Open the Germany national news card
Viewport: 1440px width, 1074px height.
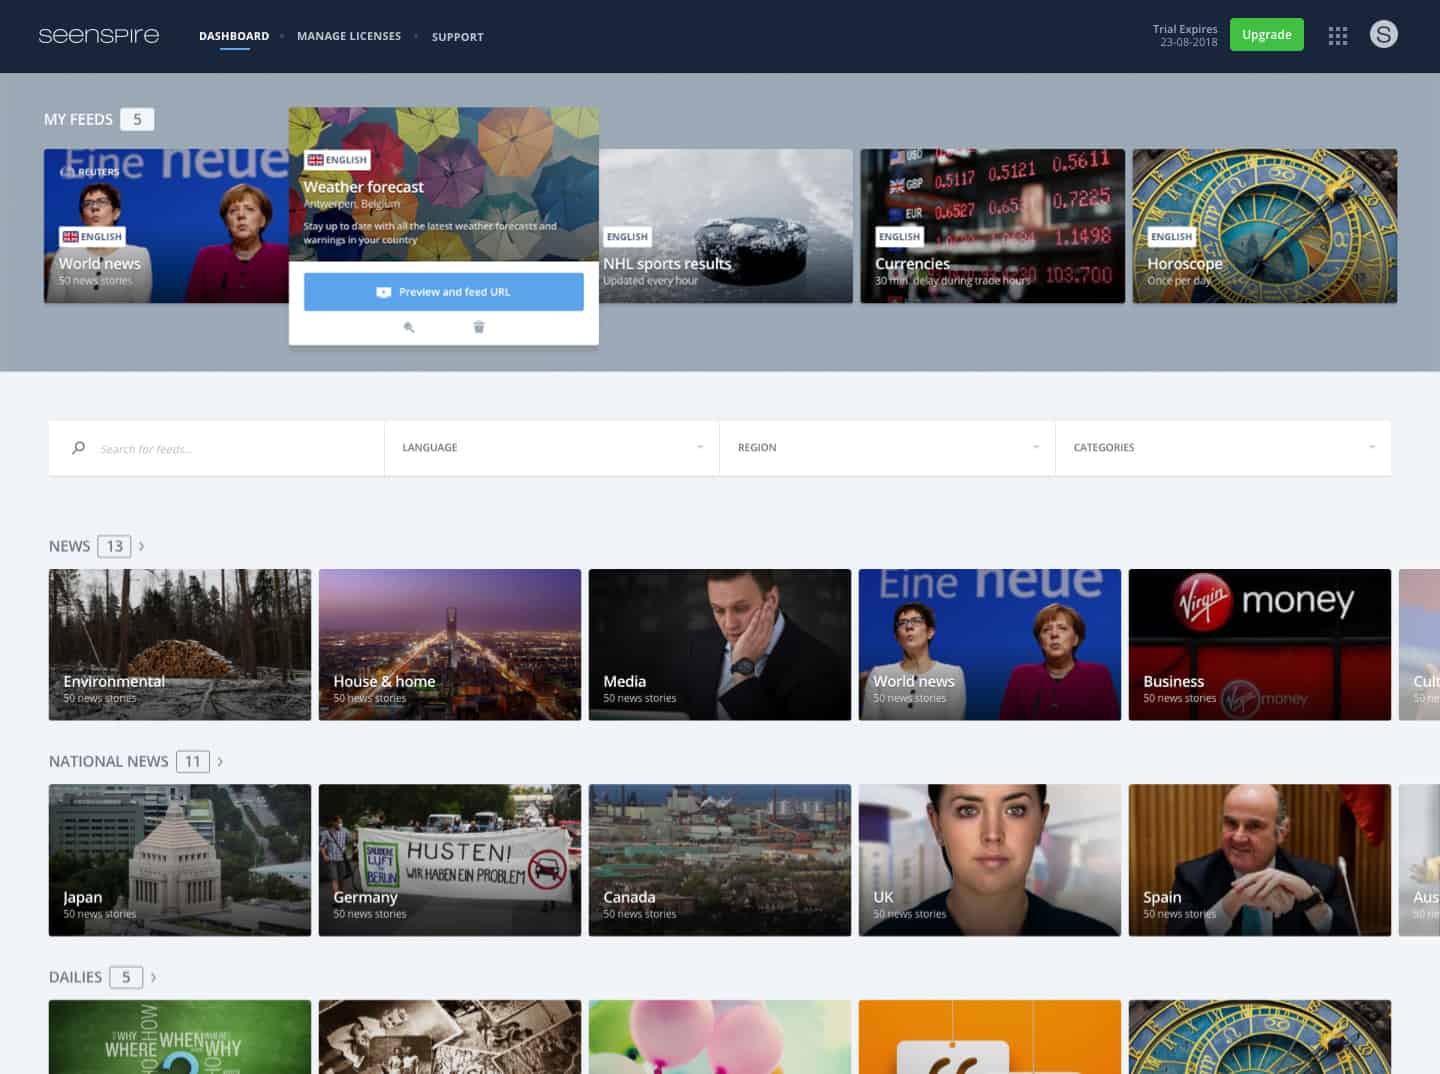pyautogui.click(x=450, y=860)
